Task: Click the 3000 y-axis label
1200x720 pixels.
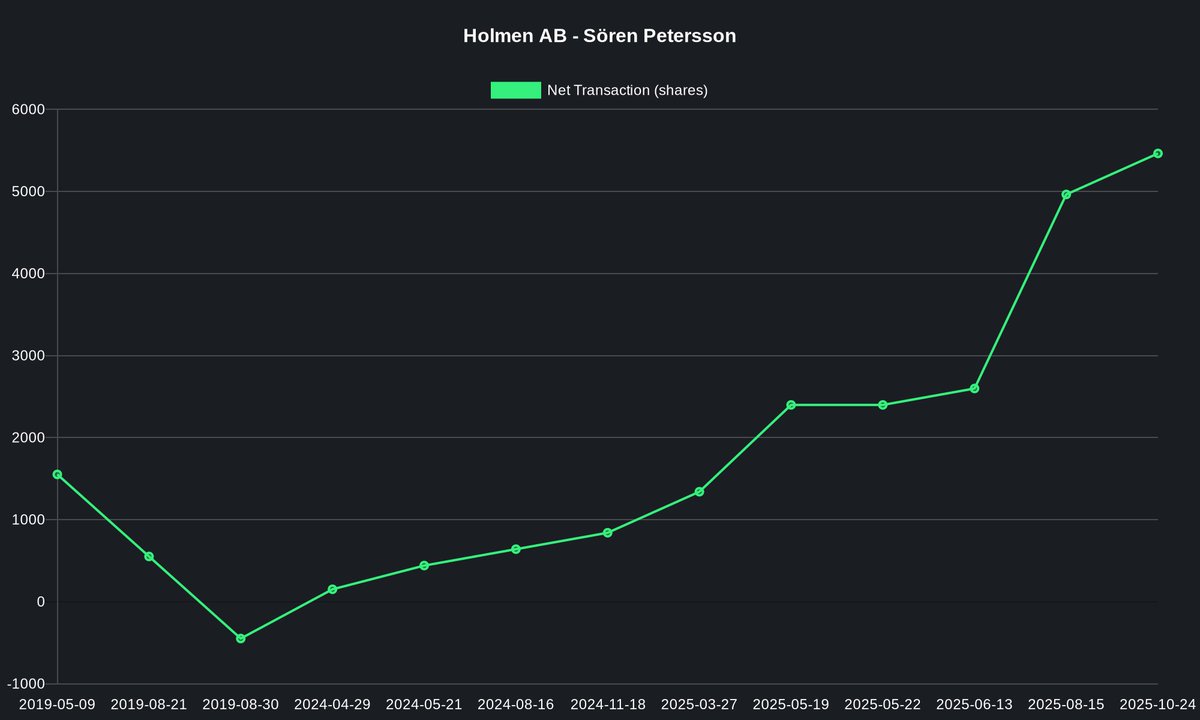Action: (x=29, y=355)
